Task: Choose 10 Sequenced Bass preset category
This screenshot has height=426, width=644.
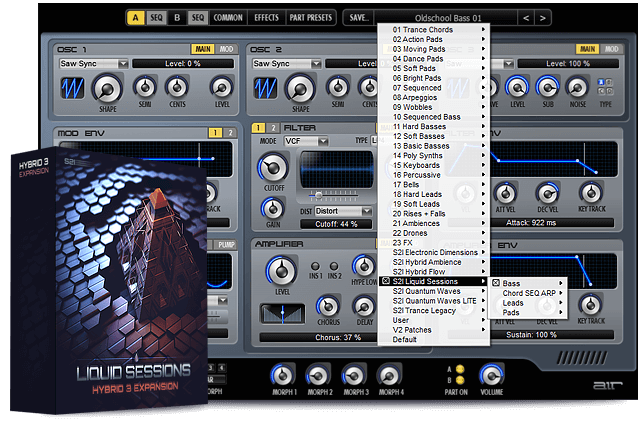Action: pos(433,117)
